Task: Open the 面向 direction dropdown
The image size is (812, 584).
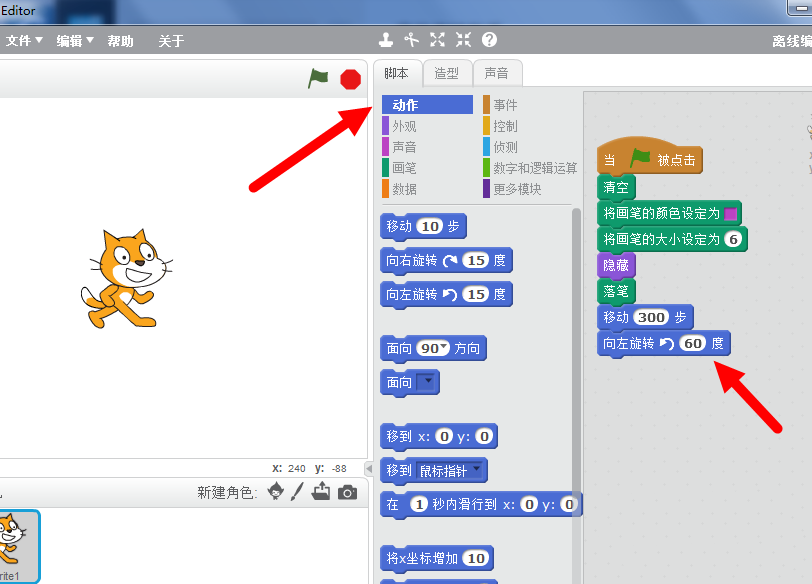Action: click(424, 382)
